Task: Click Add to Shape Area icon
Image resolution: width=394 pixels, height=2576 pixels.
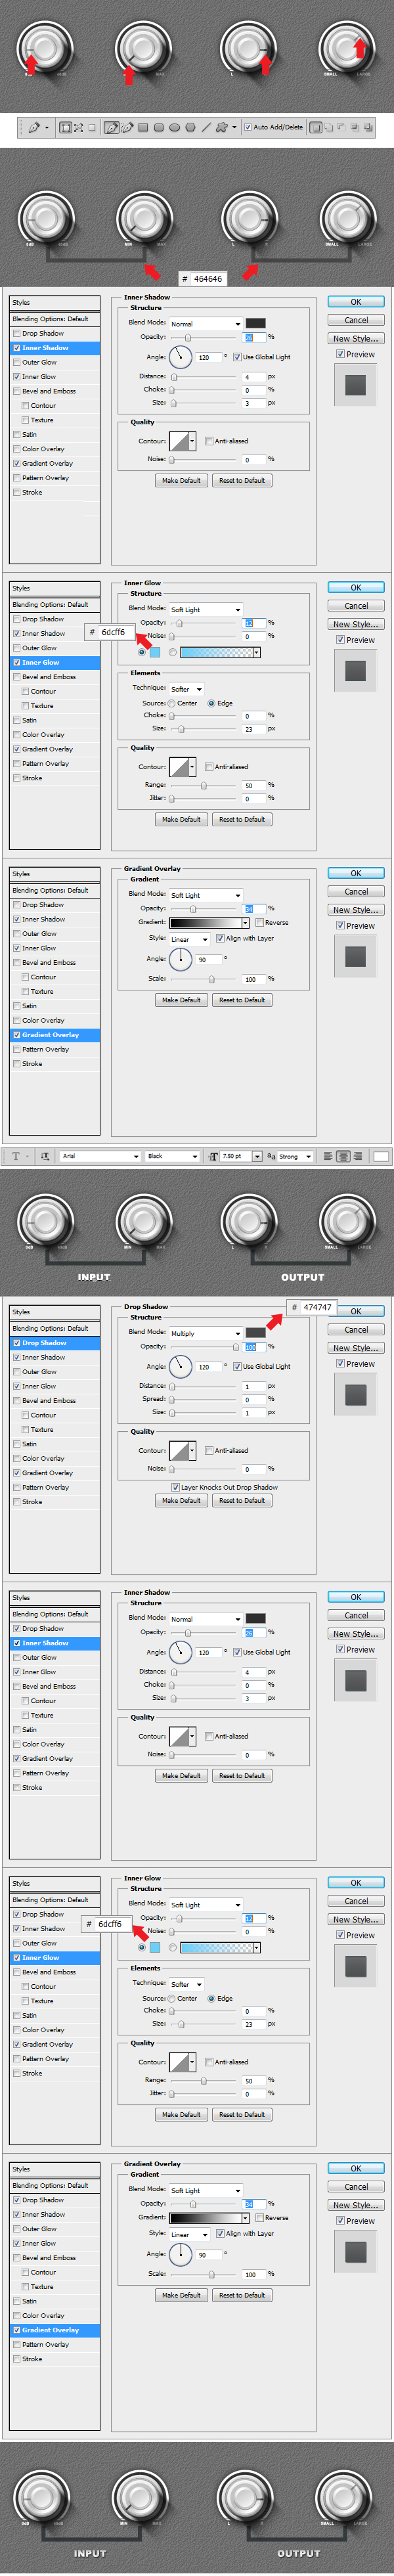Action: click(329, 127)
